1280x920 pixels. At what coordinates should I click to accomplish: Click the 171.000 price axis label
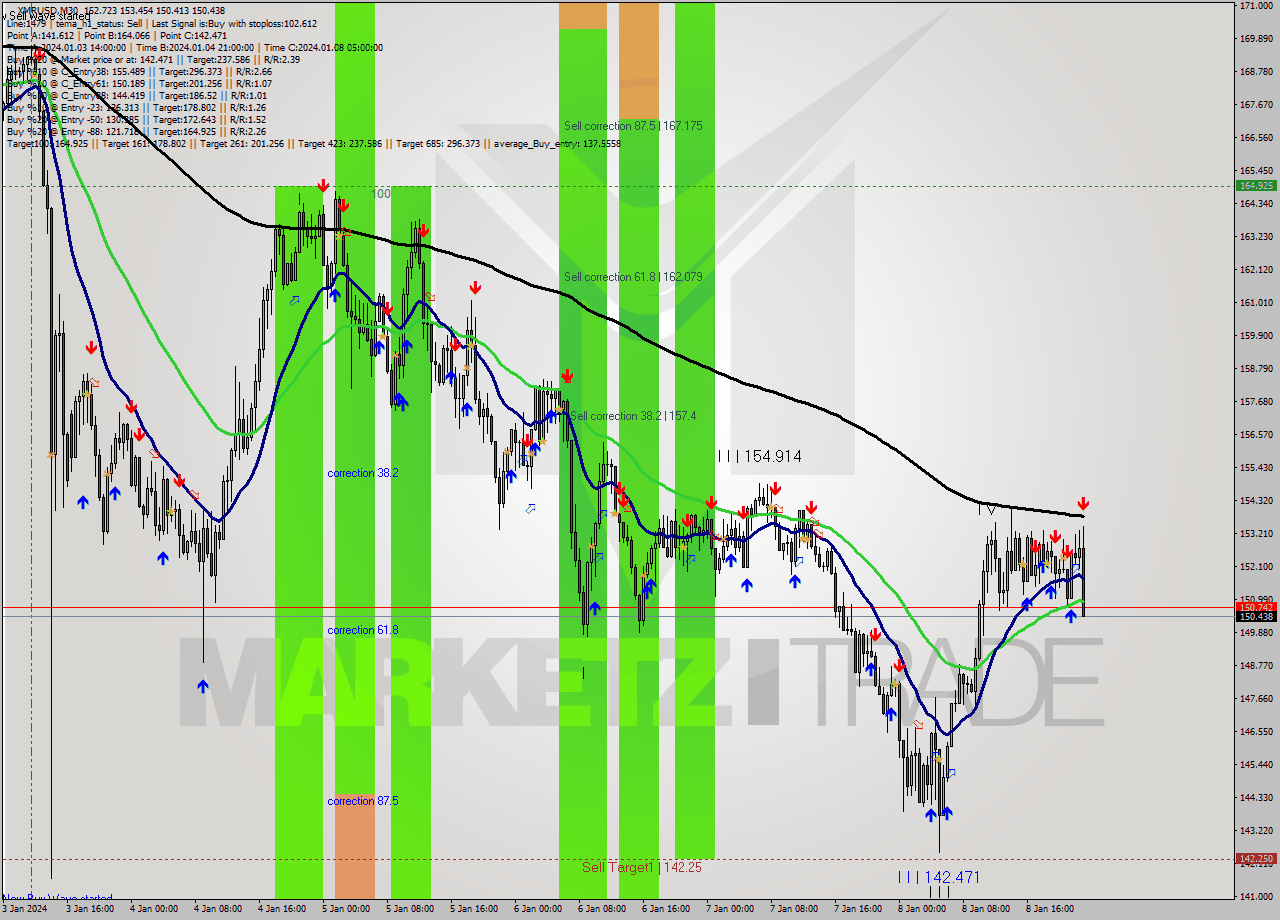point(1256,6)
